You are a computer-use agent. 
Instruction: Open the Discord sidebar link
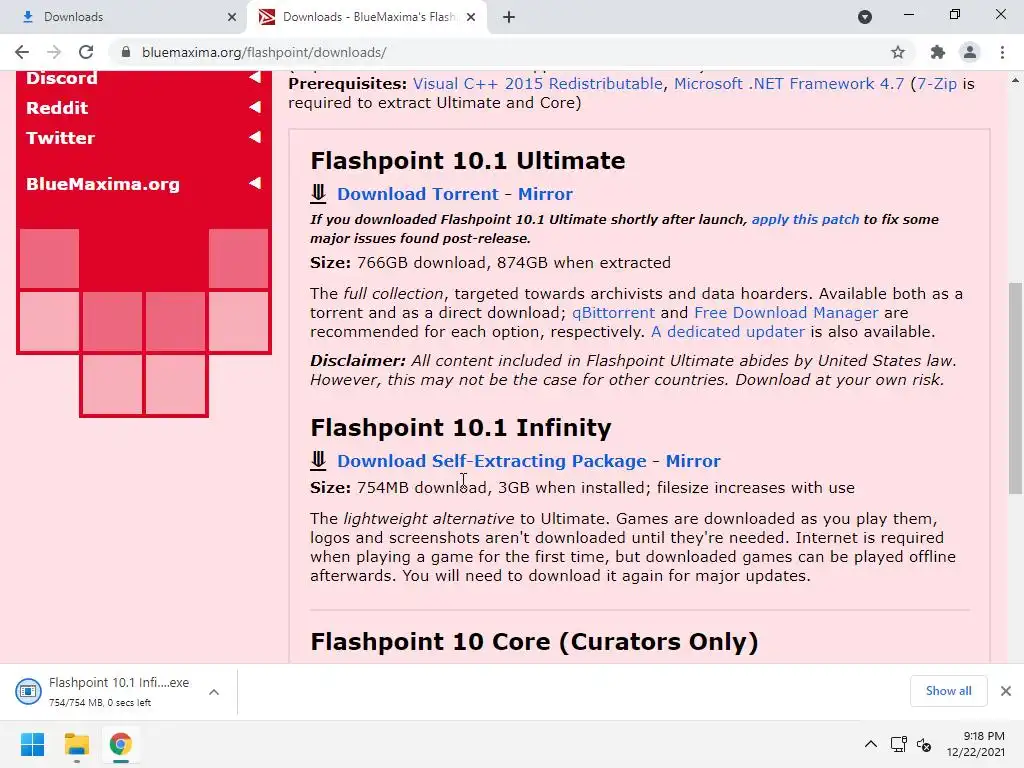pos(61,78)
